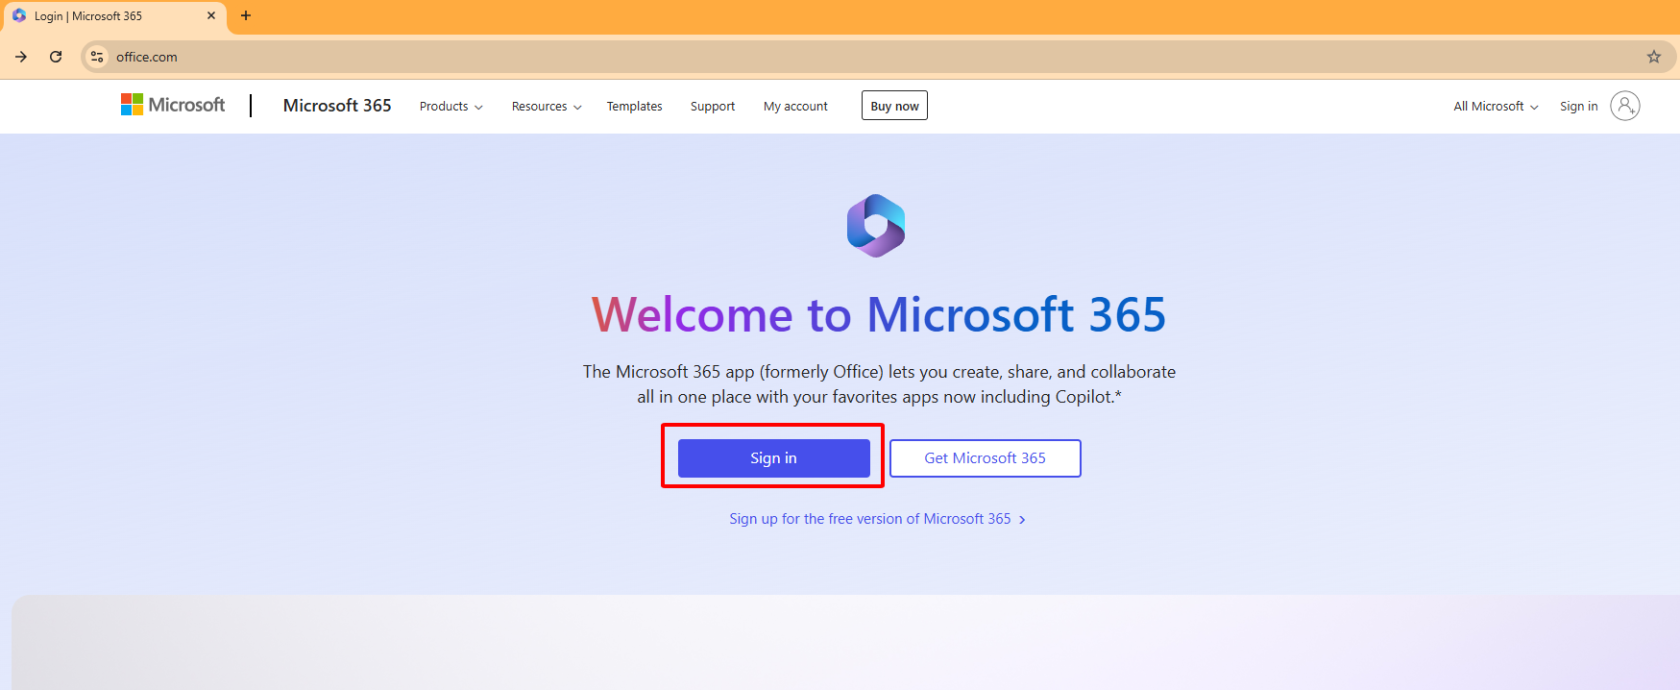Reload the page
1680x690 pixels.
(x=56, y=57)
